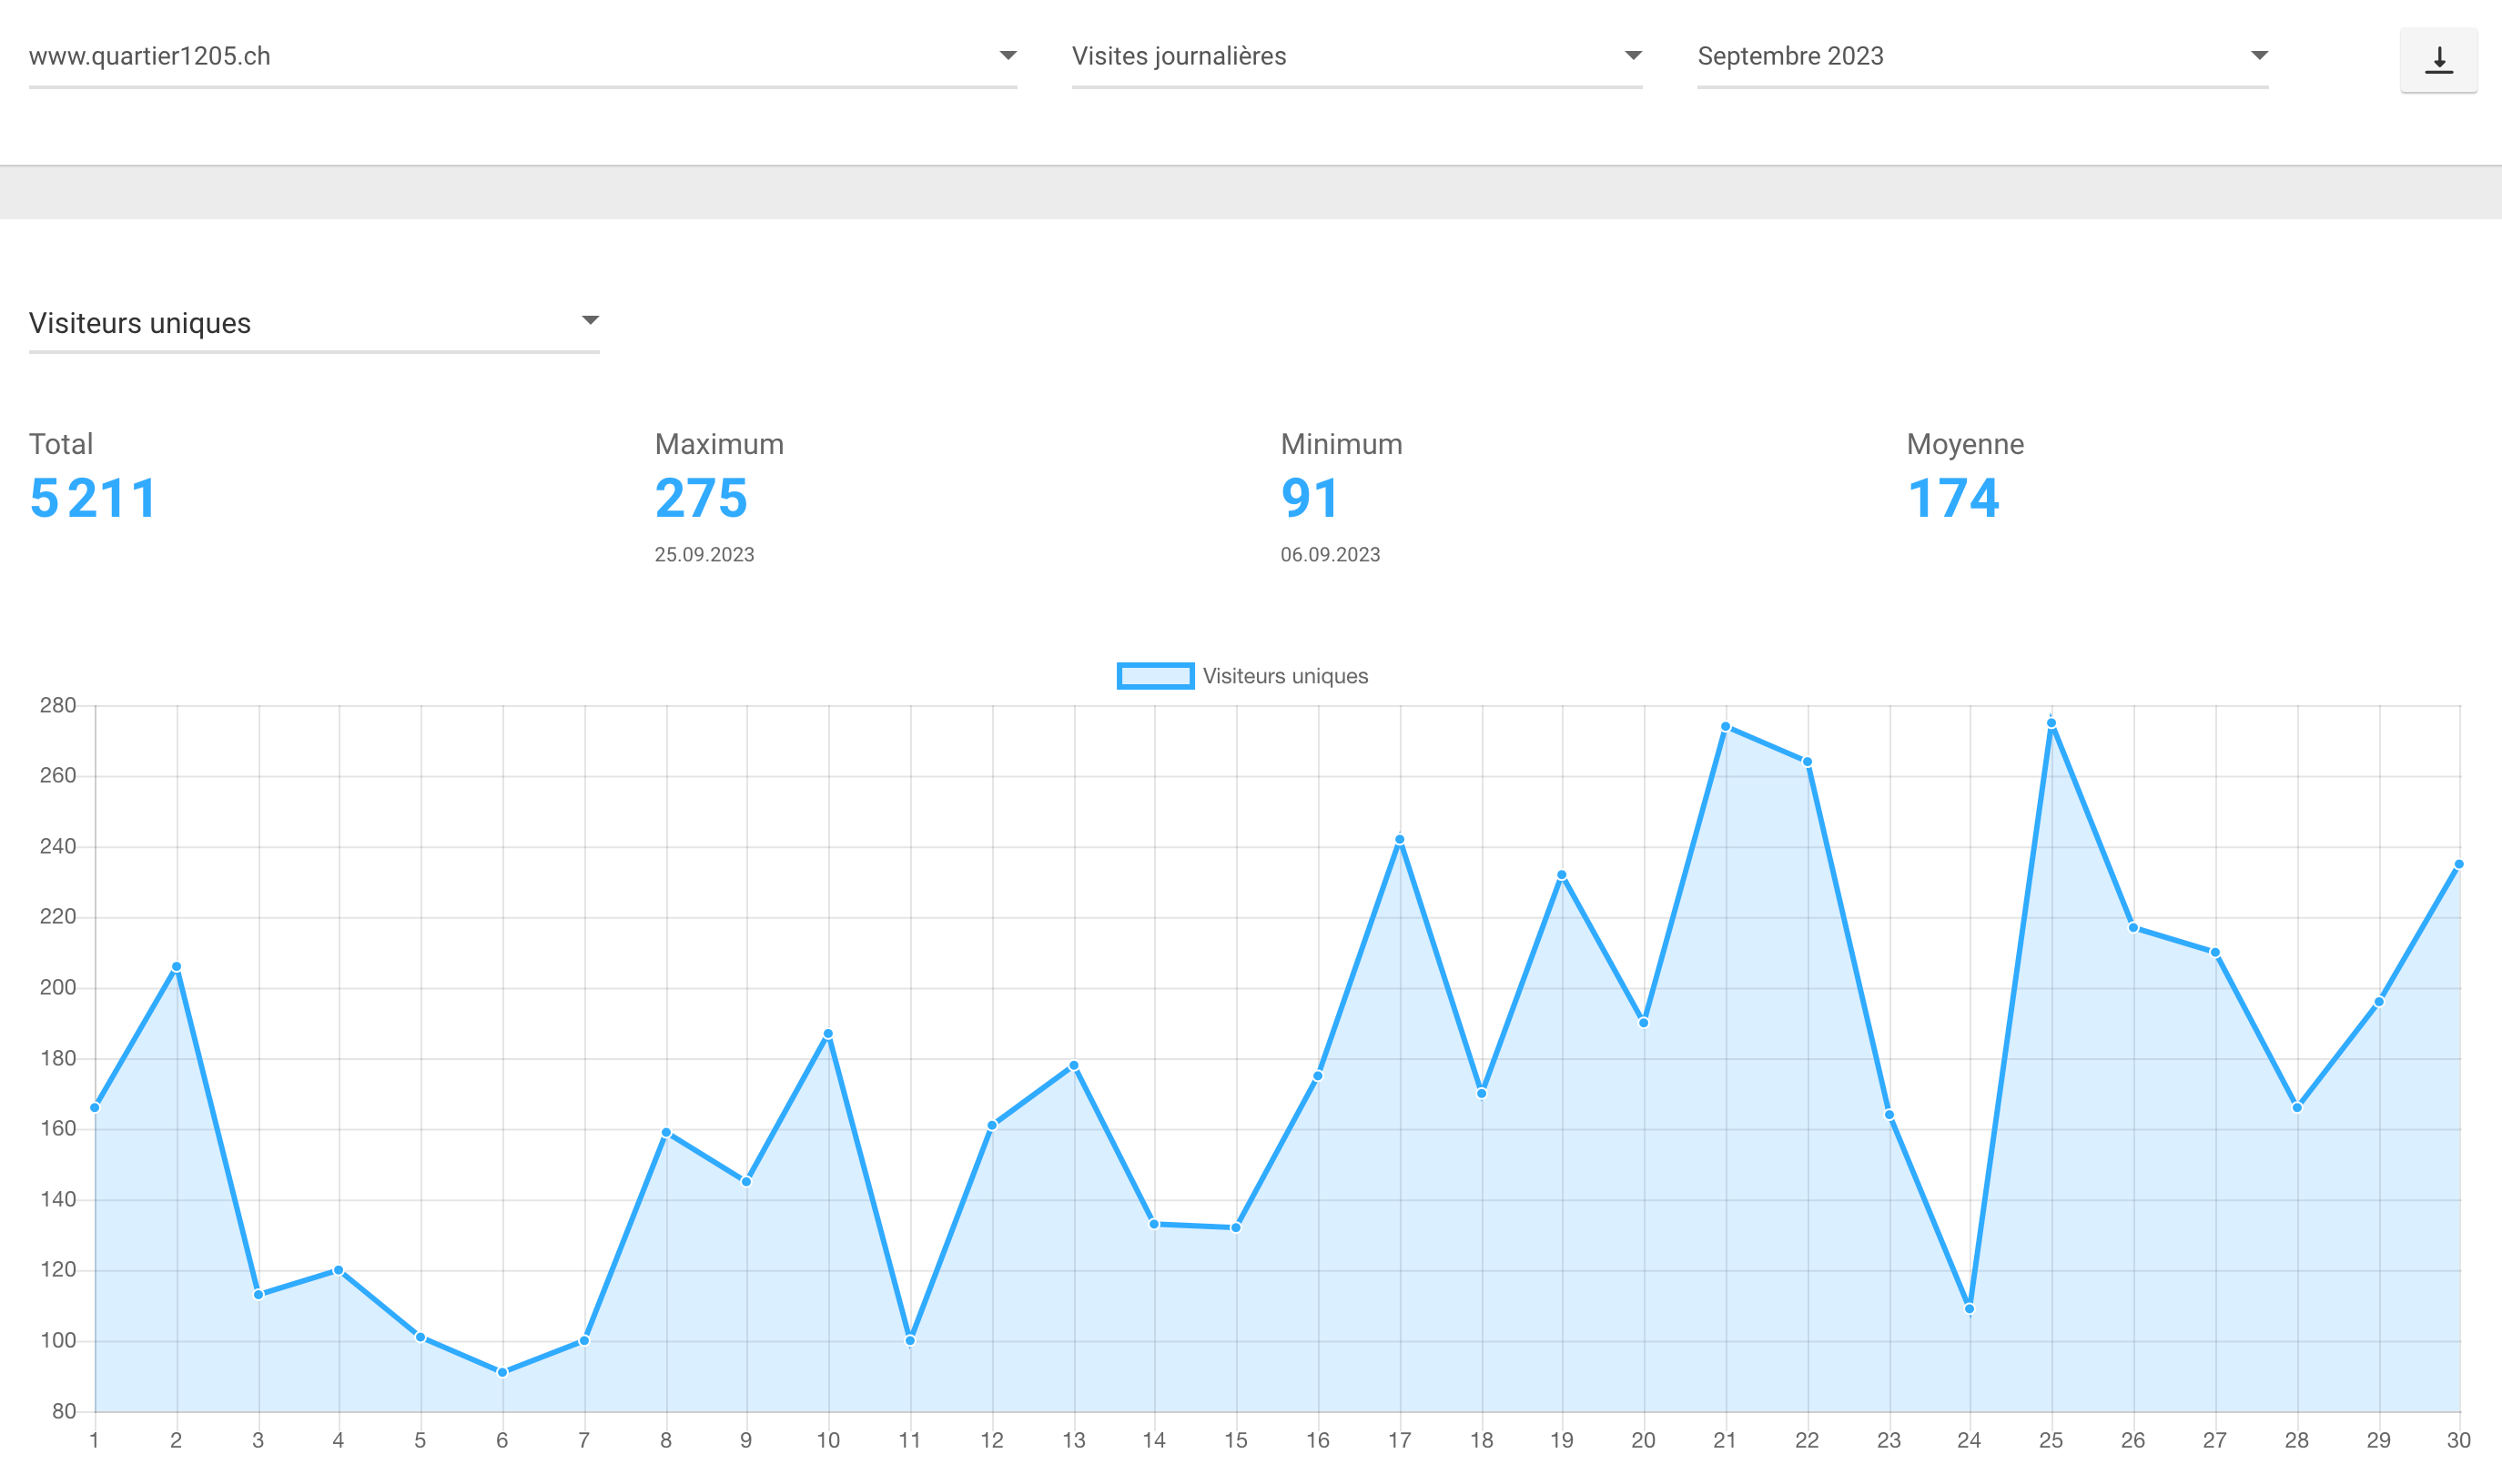Screen dimensions: 2502x1484
Task: Click the minimum date 06.09.2023
Action: [x=1330, y=555]
